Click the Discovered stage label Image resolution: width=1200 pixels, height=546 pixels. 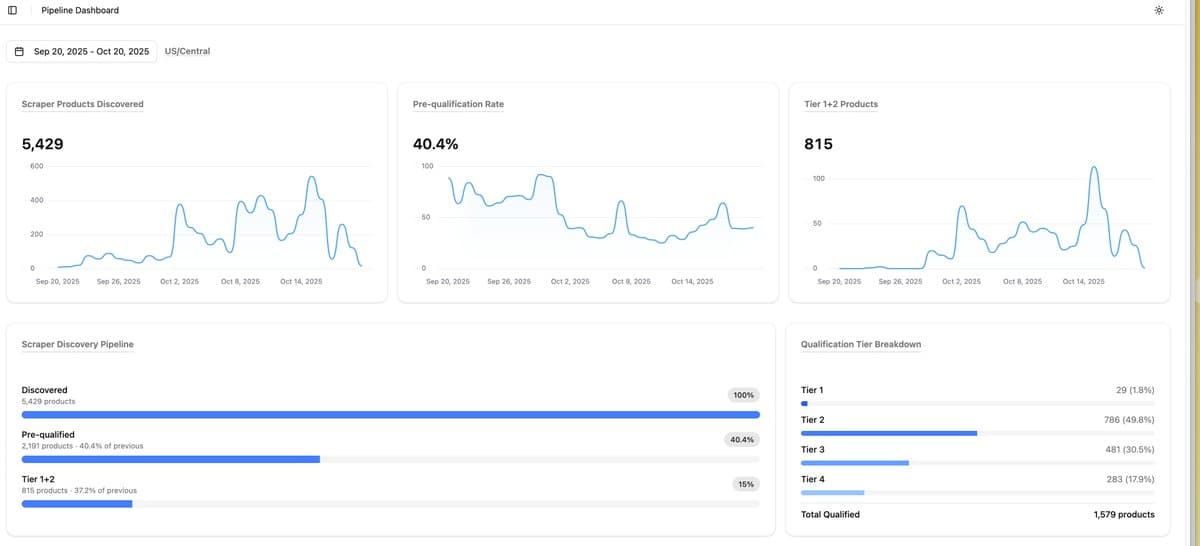click(44, 390)
